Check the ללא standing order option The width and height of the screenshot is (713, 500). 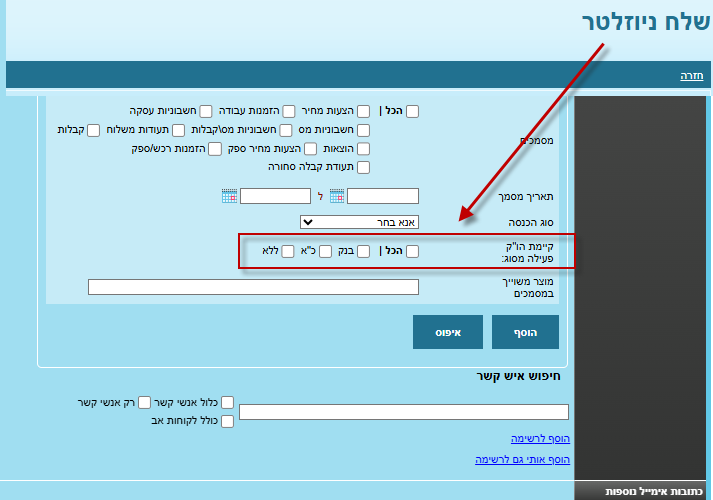tap(287, 251)
